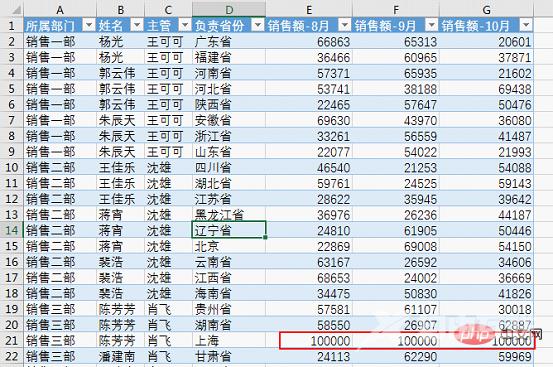Open the 主管 filter dropdown

(185, 25)
